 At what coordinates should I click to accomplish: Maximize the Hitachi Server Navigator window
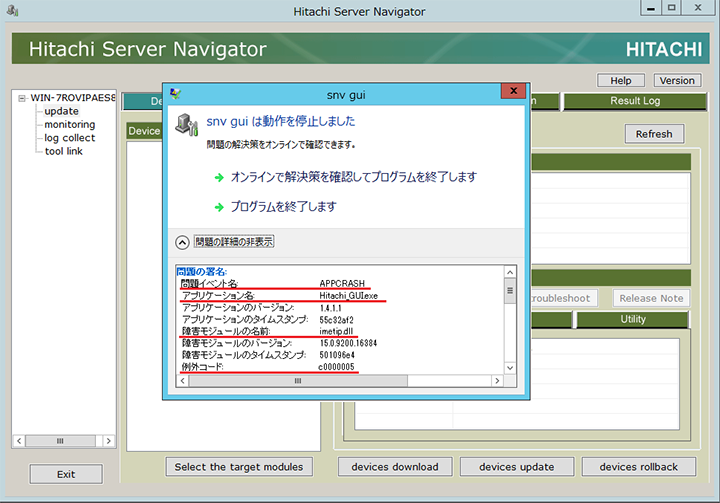tap(671, 8)
